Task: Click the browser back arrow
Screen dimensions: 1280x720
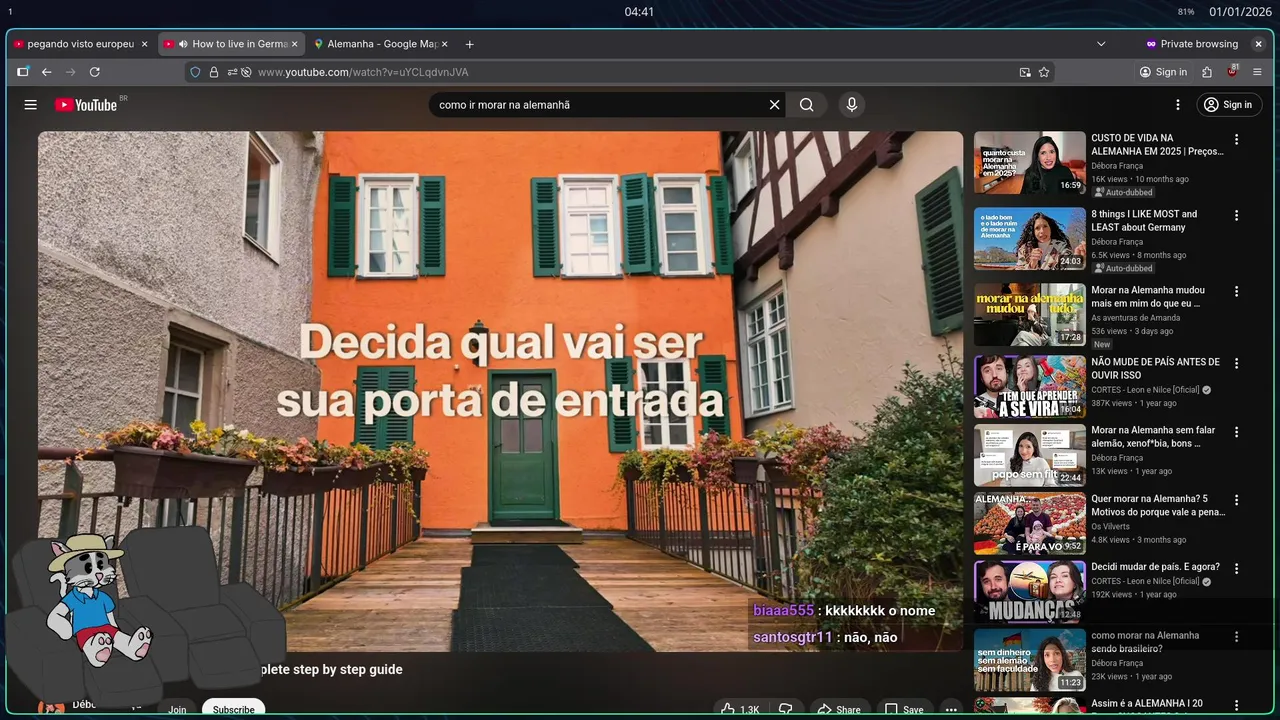Action: point(46,72)
